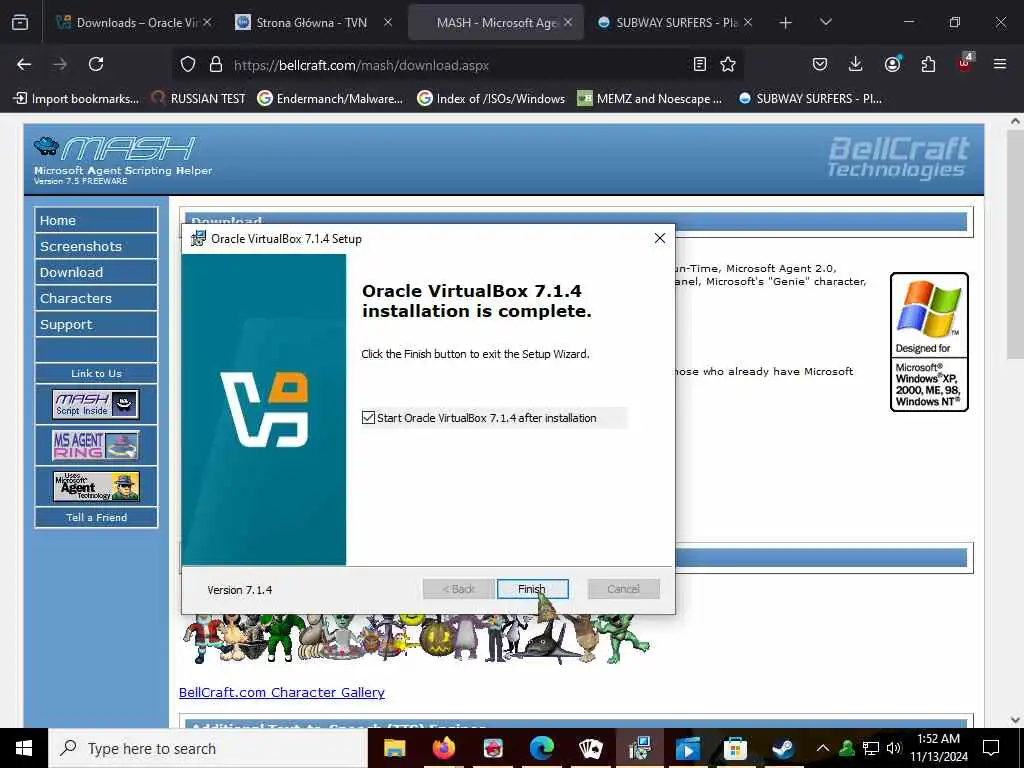
Task: Bookmark this page with the star
Action: click(x=728, y=64)
